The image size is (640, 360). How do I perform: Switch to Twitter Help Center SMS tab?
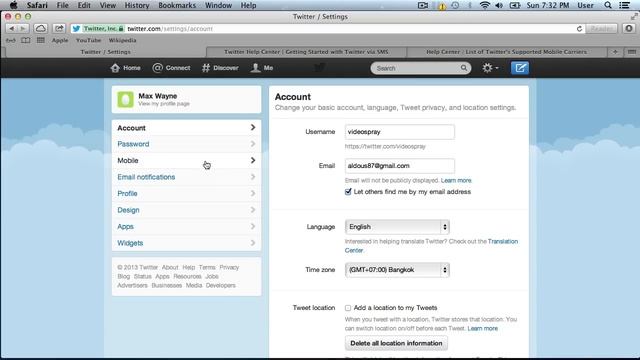click(x=306, y=52)
